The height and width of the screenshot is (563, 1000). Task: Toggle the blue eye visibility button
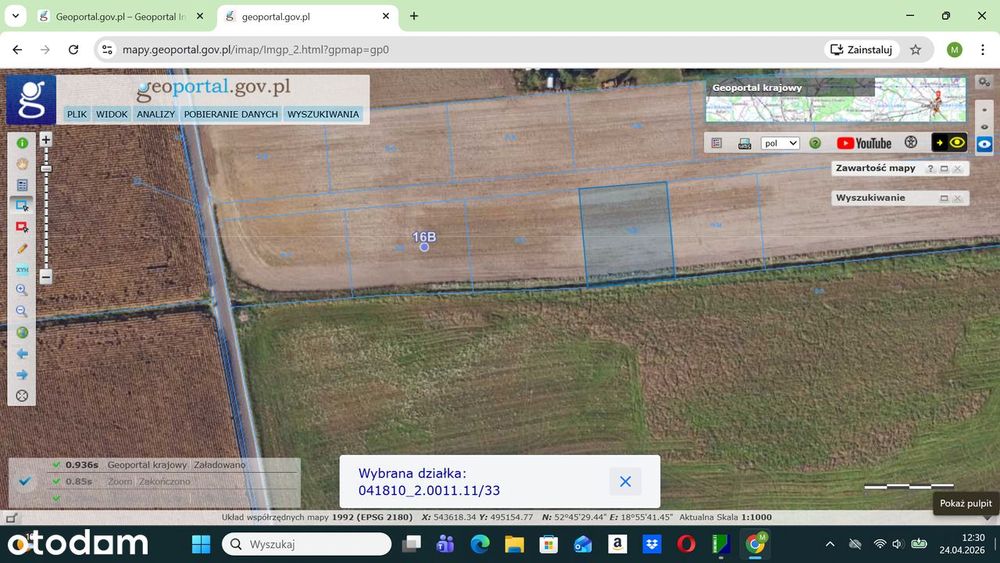(x=984, y=144)
